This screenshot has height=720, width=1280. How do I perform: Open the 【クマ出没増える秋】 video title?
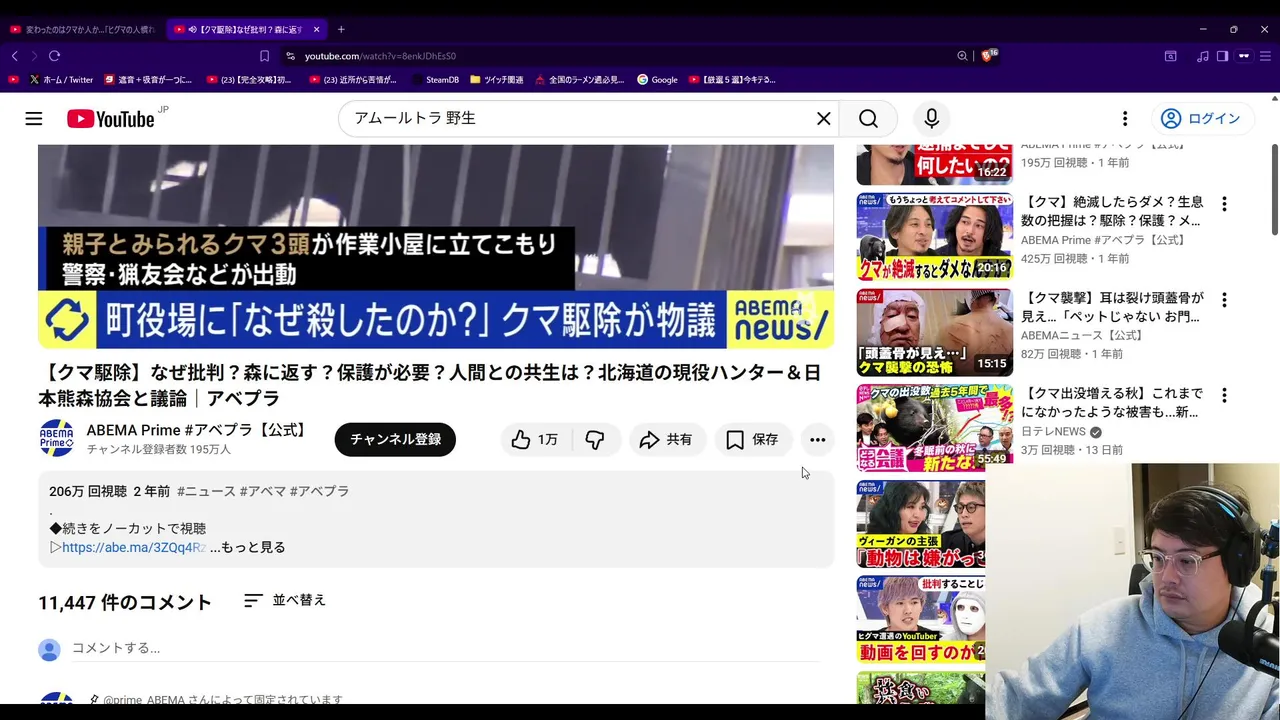(1112, 403)
